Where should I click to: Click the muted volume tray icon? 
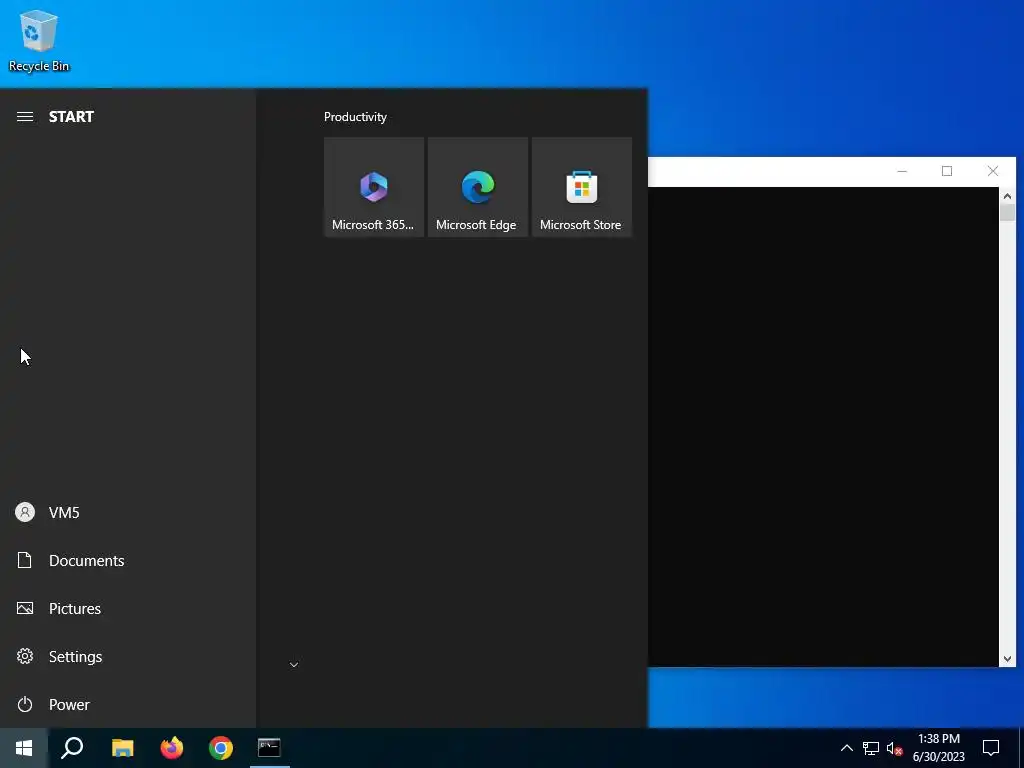[x=895, y=748]
